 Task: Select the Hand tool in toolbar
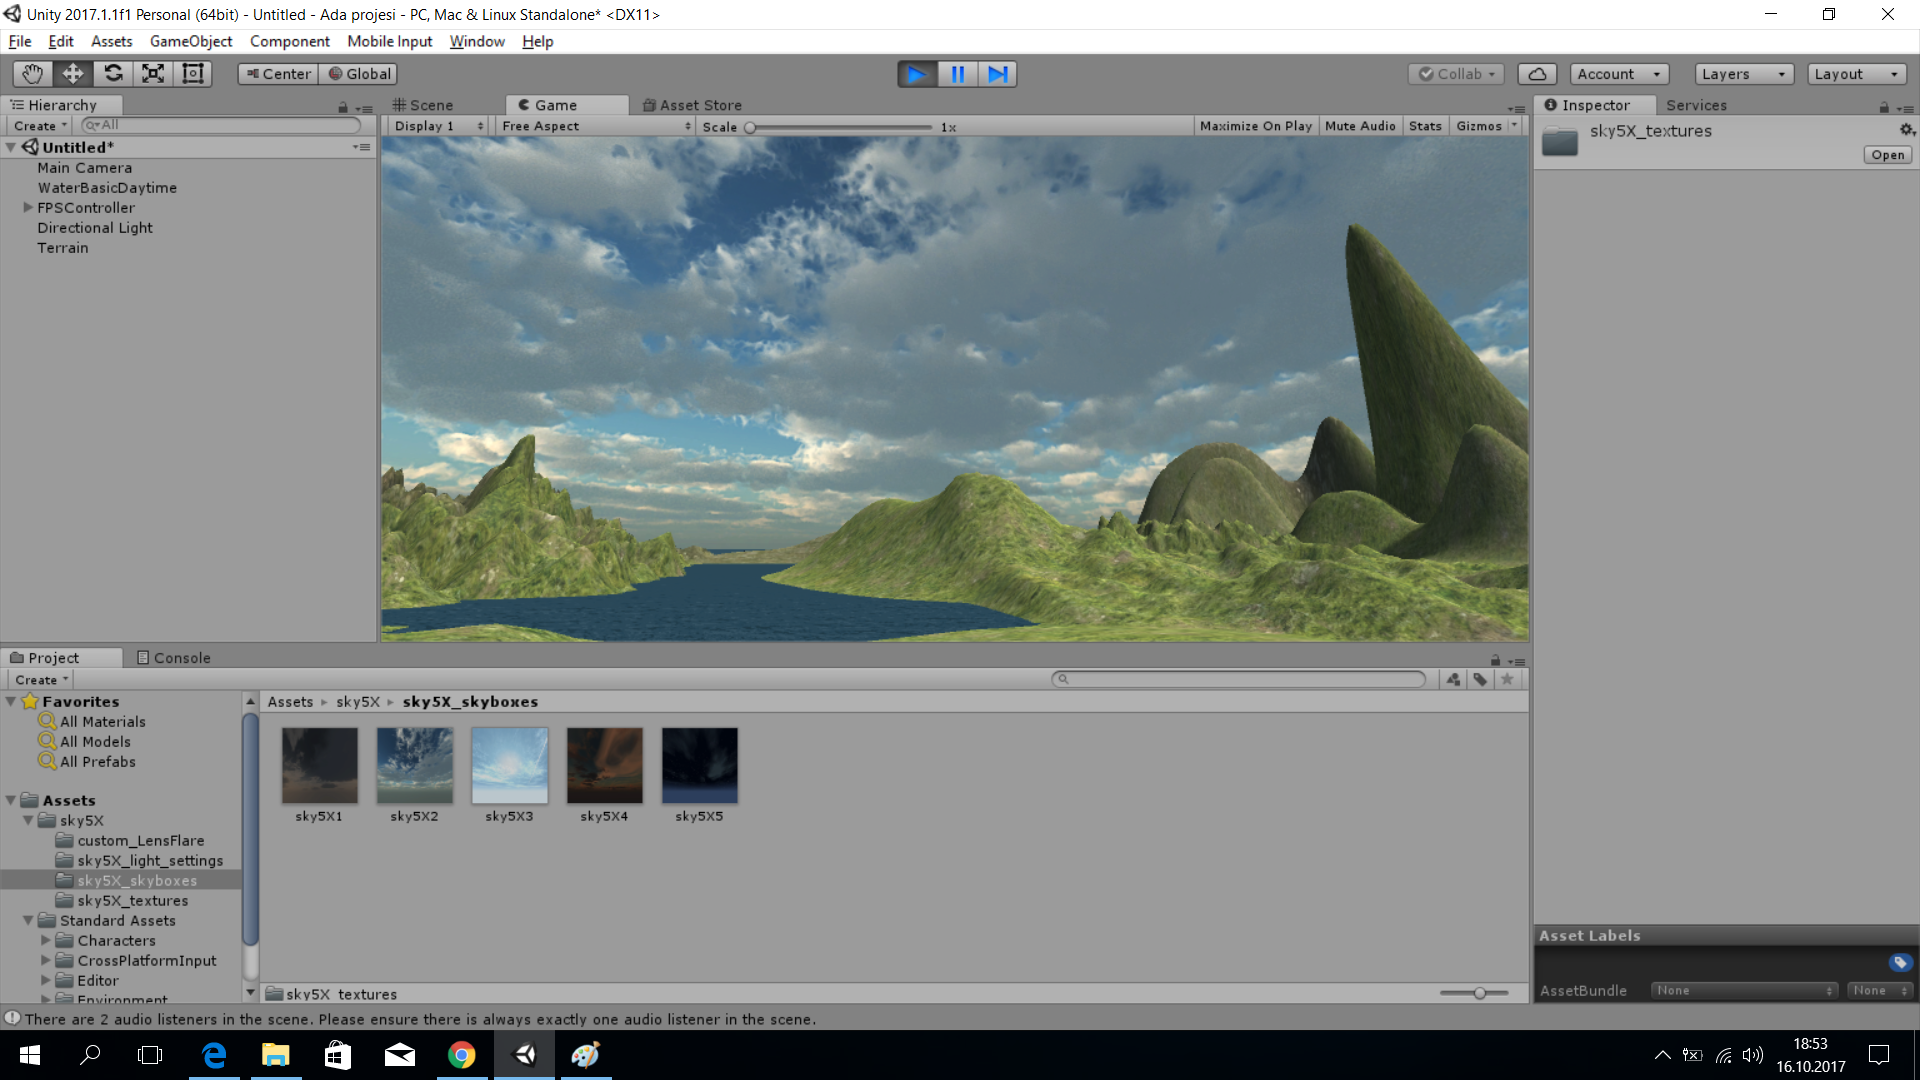coord(32,74)
